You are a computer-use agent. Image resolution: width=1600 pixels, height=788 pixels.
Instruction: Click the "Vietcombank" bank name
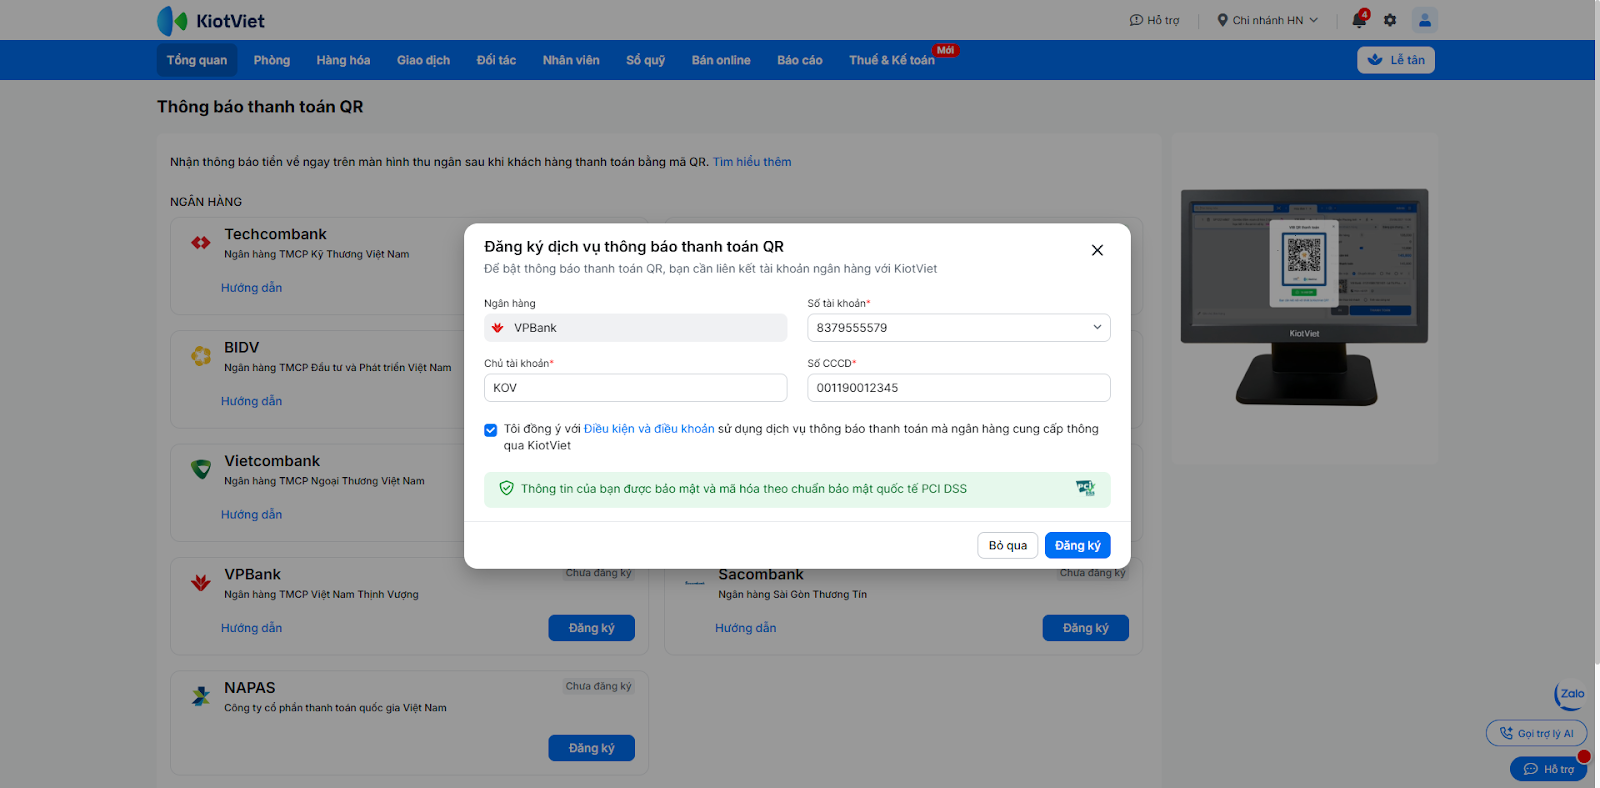(272, 461)
